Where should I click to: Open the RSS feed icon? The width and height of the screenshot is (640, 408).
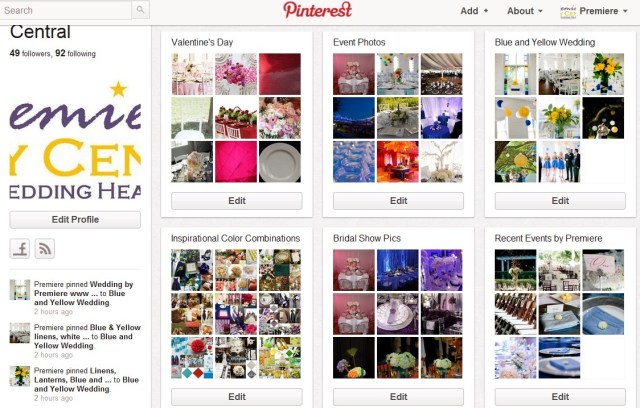click(x=44, y=248)
